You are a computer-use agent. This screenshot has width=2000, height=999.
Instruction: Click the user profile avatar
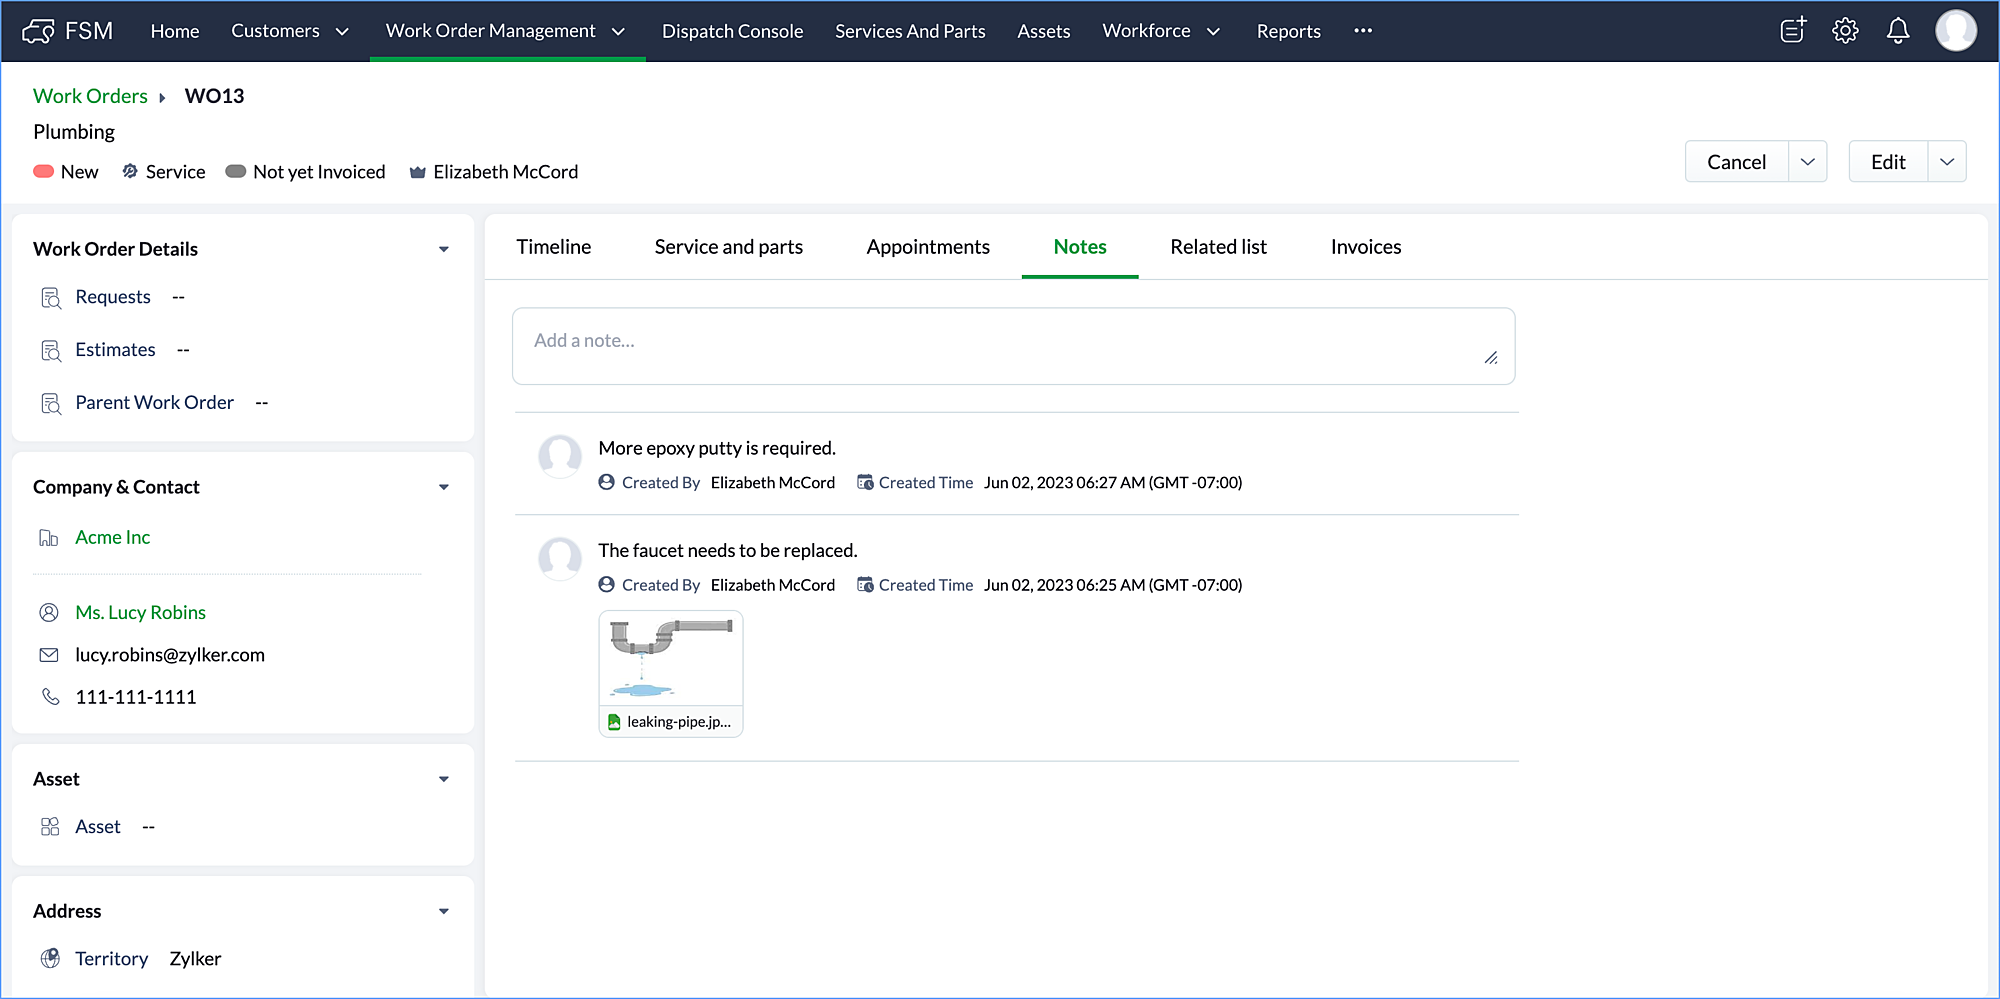[x=1955, y=31]
